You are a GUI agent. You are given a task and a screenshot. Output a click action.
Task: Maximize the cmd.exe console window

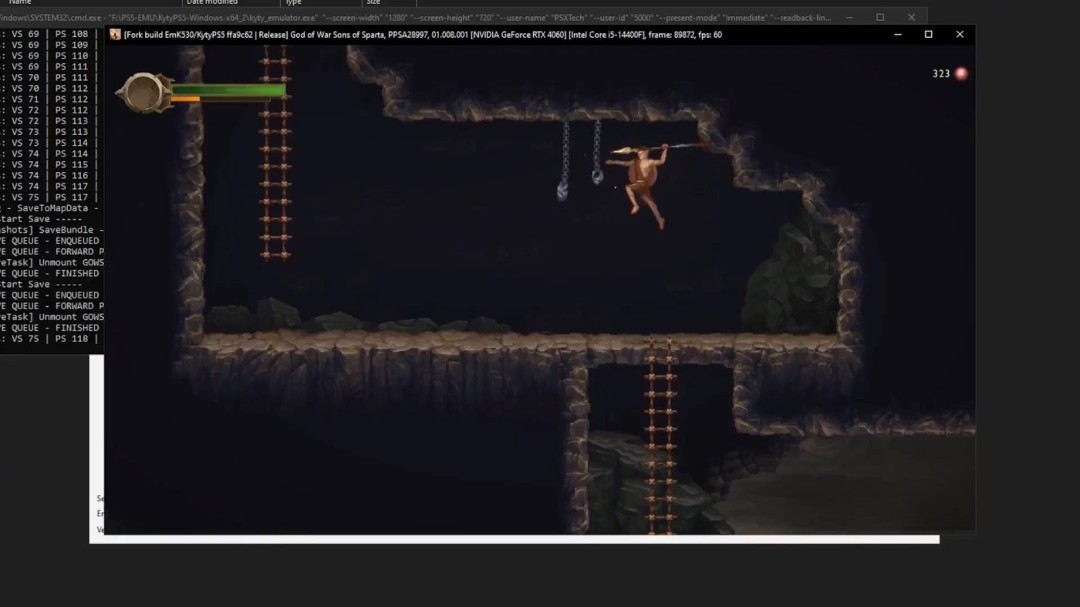pyautogui.click(x=880, y=17)
